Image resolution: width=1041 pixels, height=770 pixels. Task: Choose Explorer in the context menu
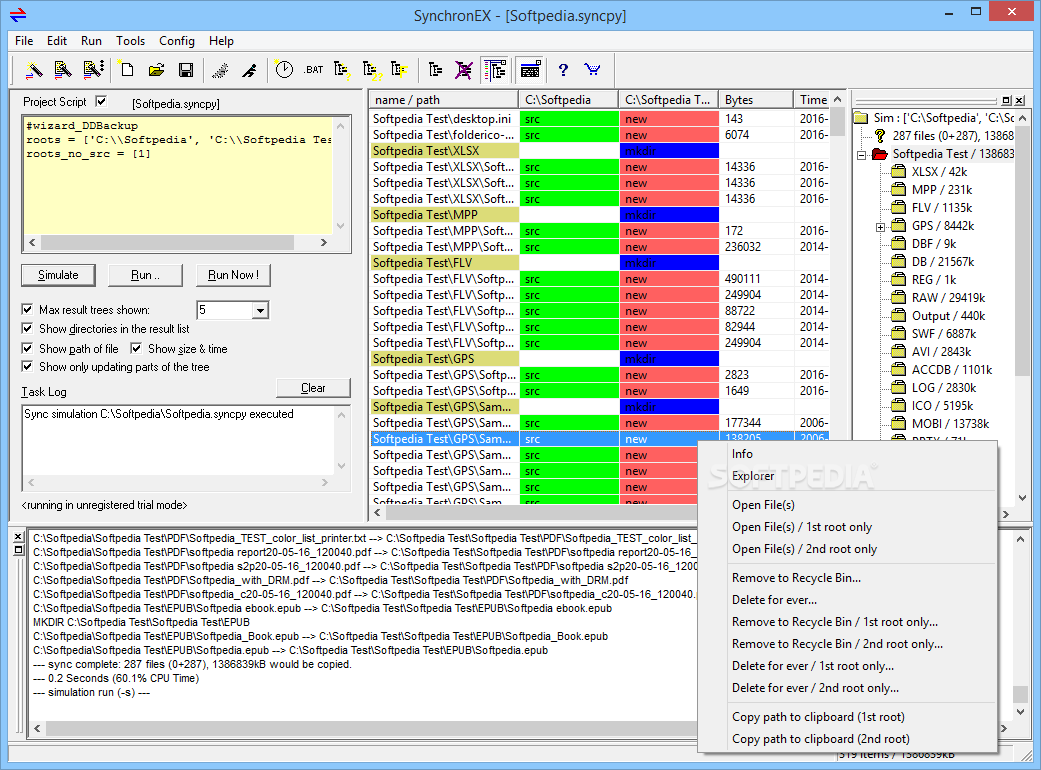coord(848,476)
